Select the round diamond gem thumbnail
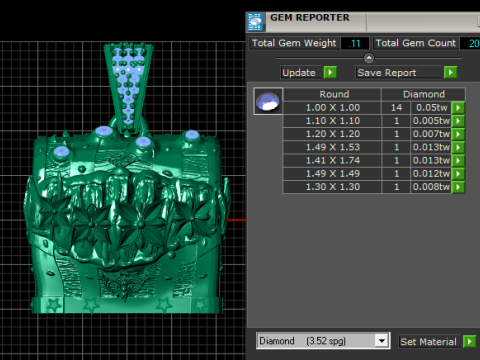Screen dimensions: 480x360 268,101
